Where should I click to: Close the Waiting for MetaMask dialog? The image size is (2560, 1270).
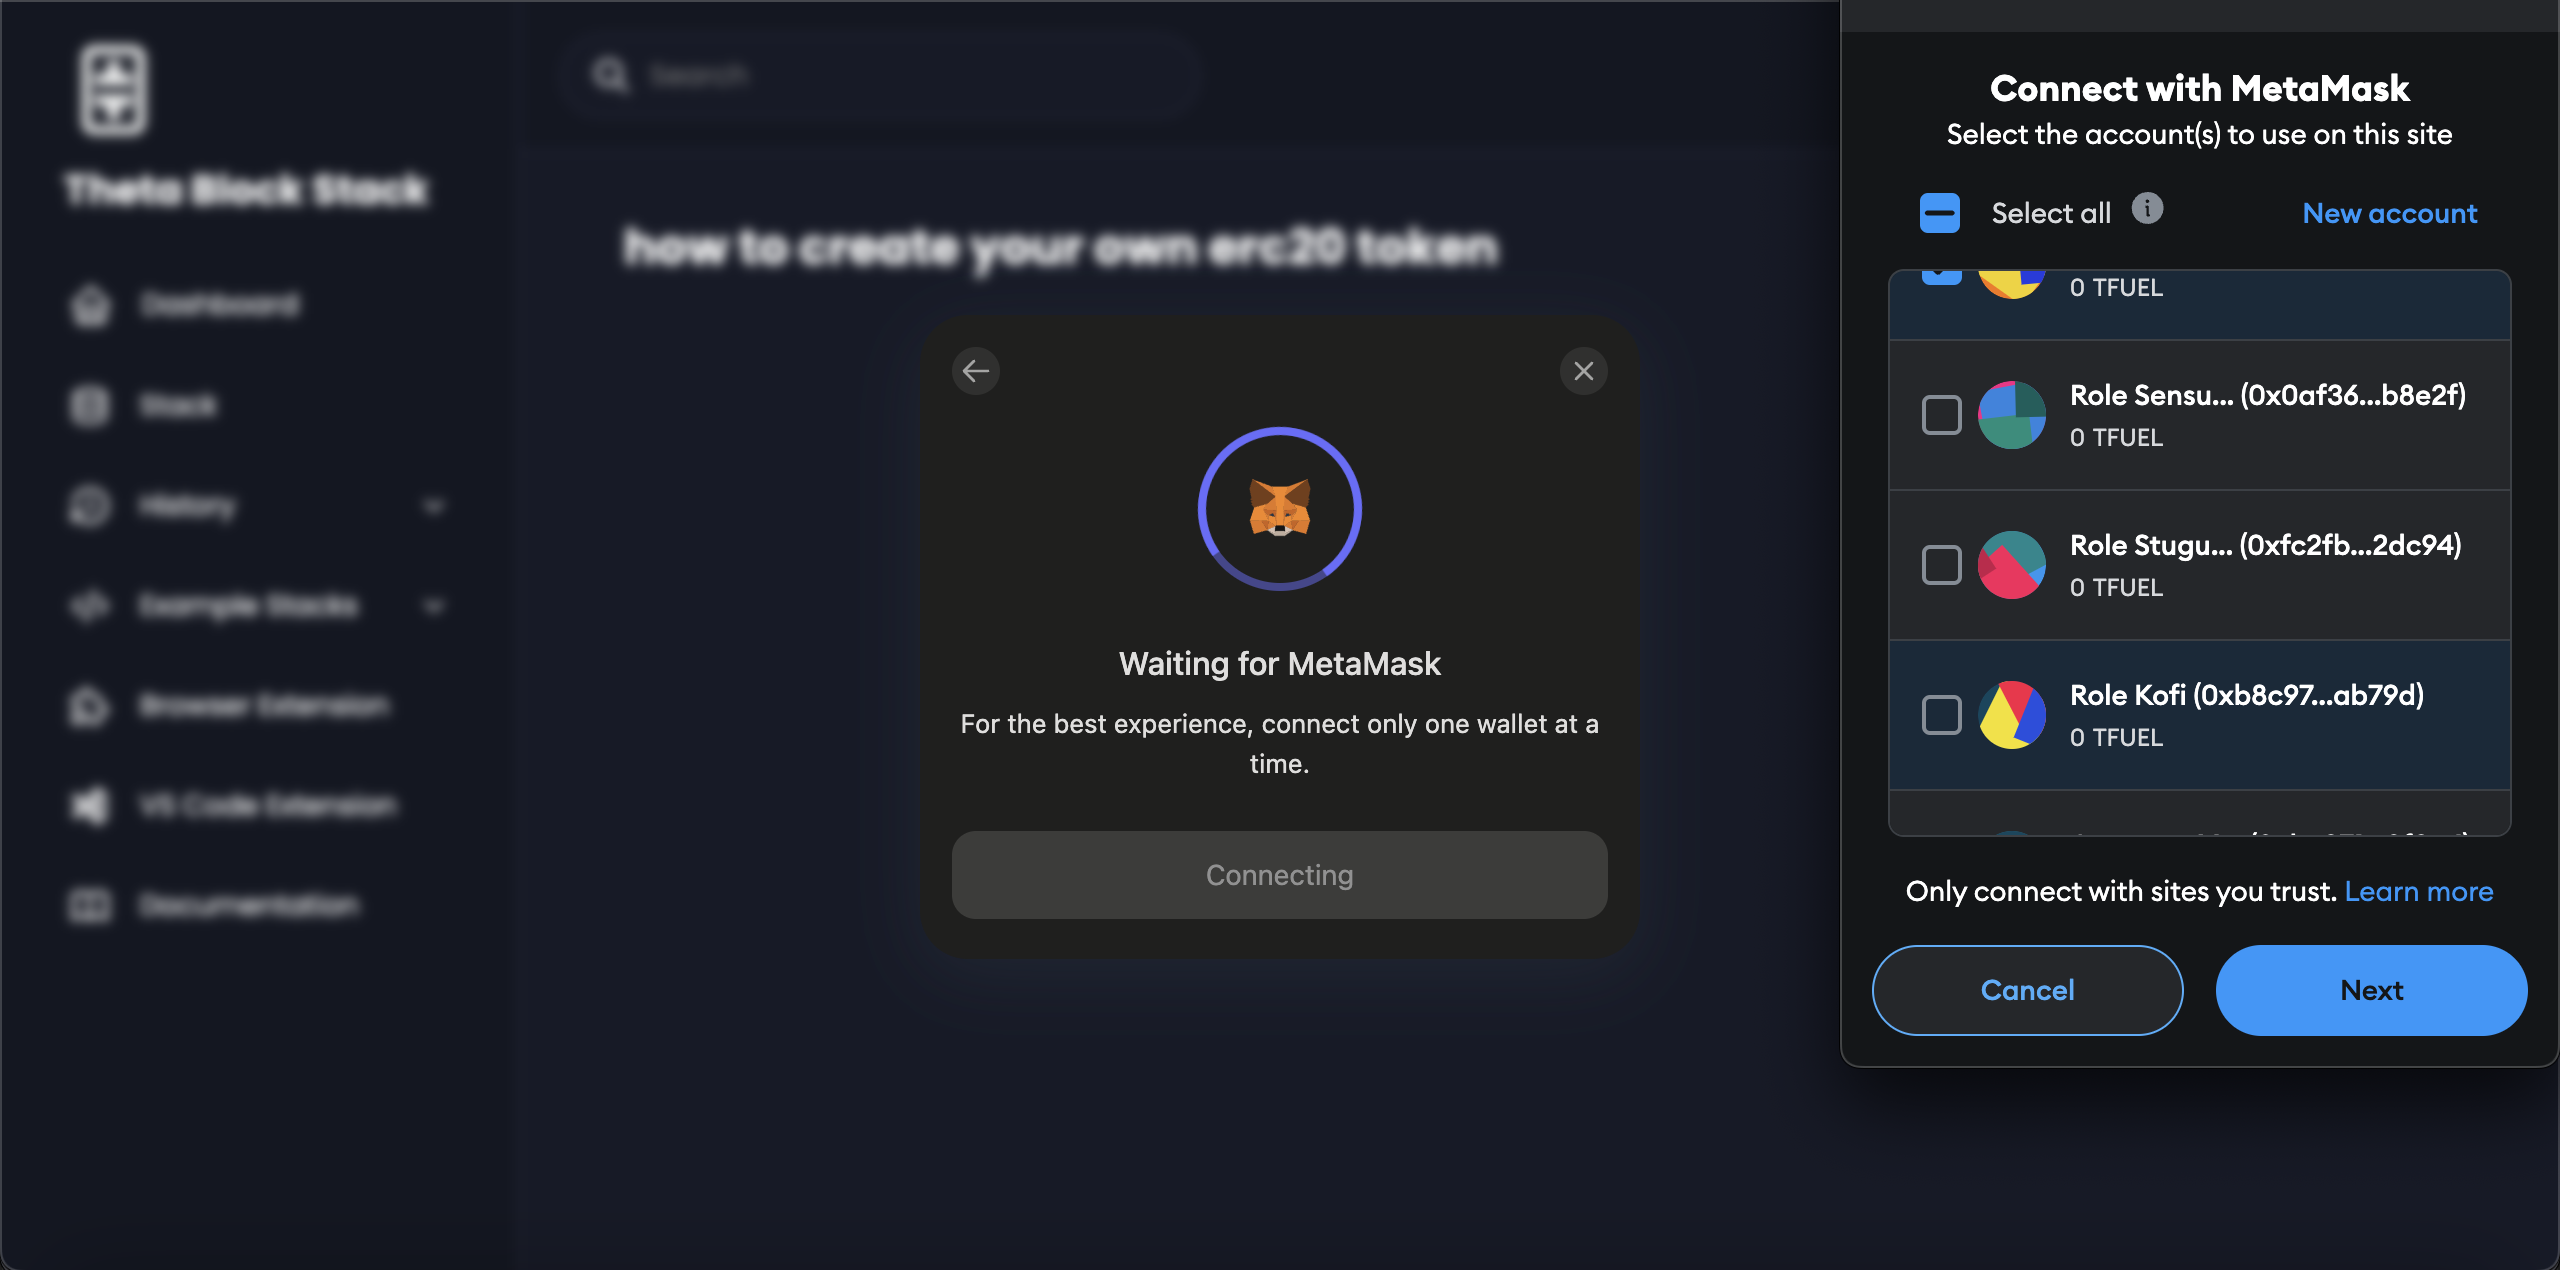[x=1584, y=371]
